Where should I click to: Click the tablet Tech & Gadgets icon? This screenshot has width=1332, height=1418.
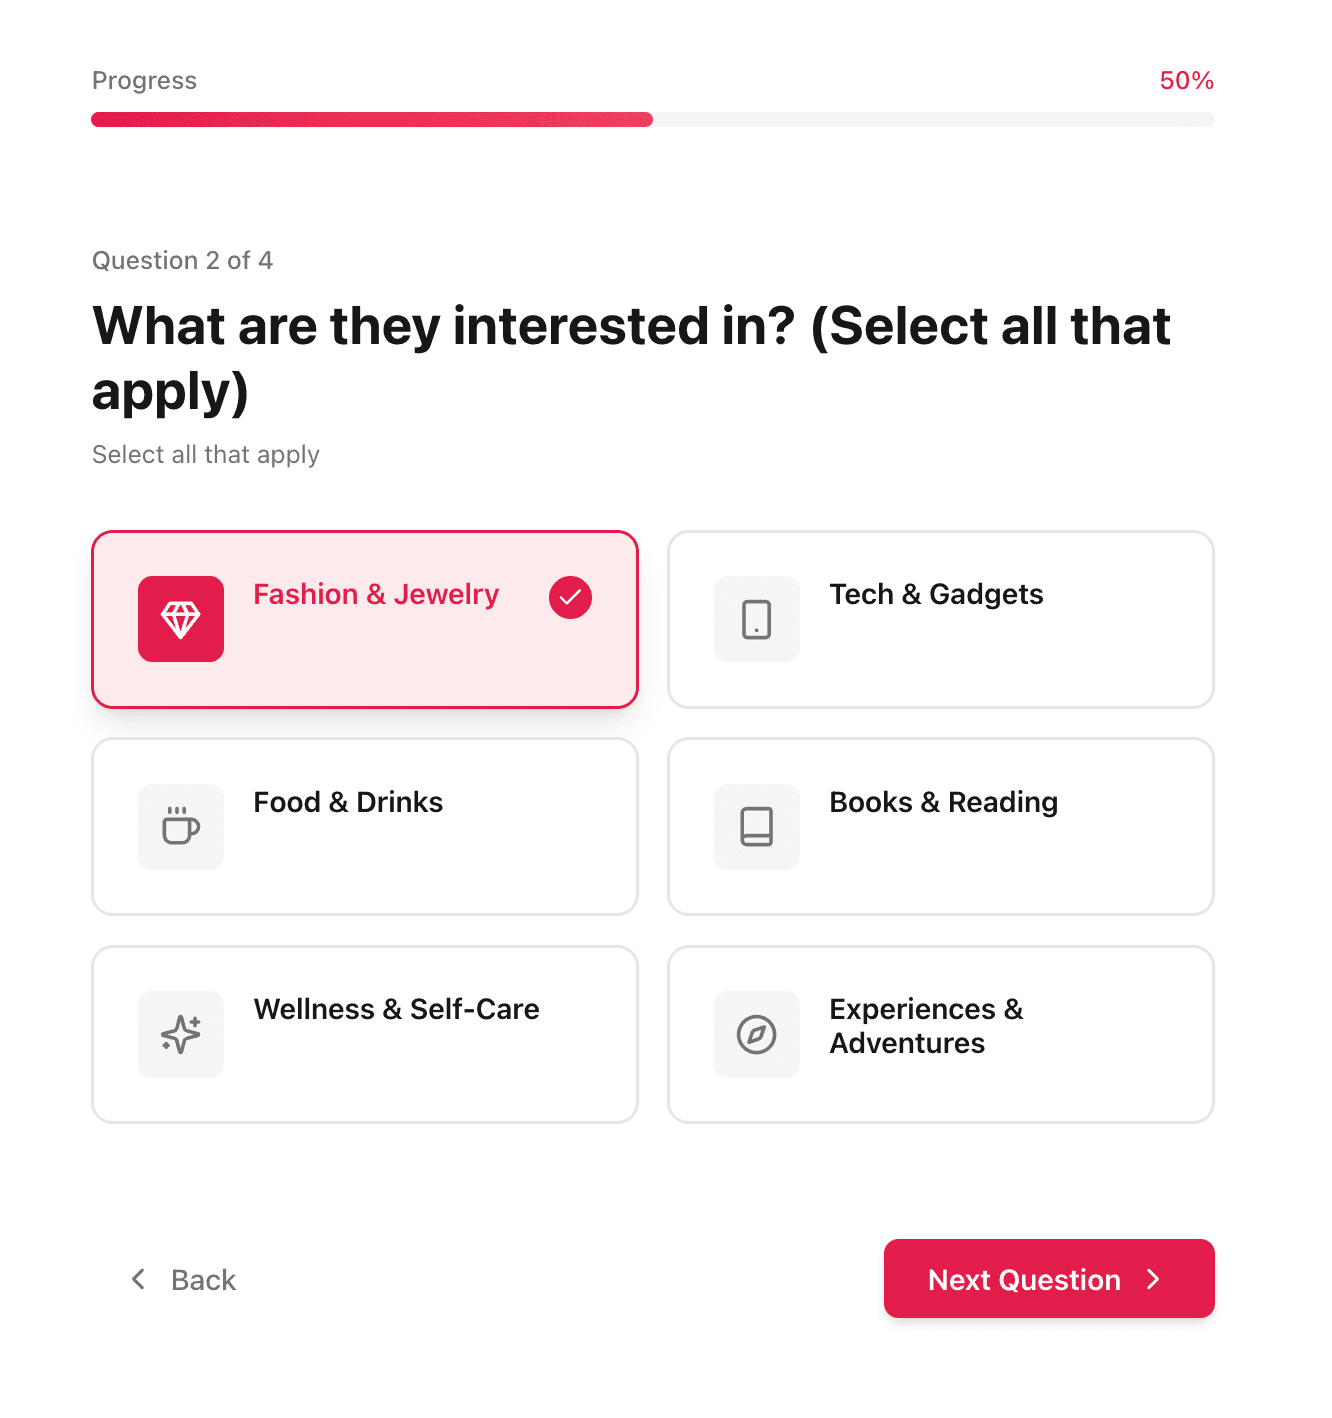tap(757, 619)
